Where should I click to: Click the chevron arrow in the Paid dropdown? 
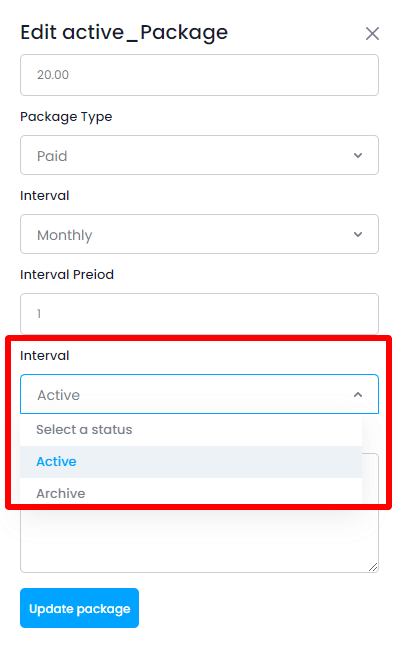pyautogui.click(x=358, y=155)
